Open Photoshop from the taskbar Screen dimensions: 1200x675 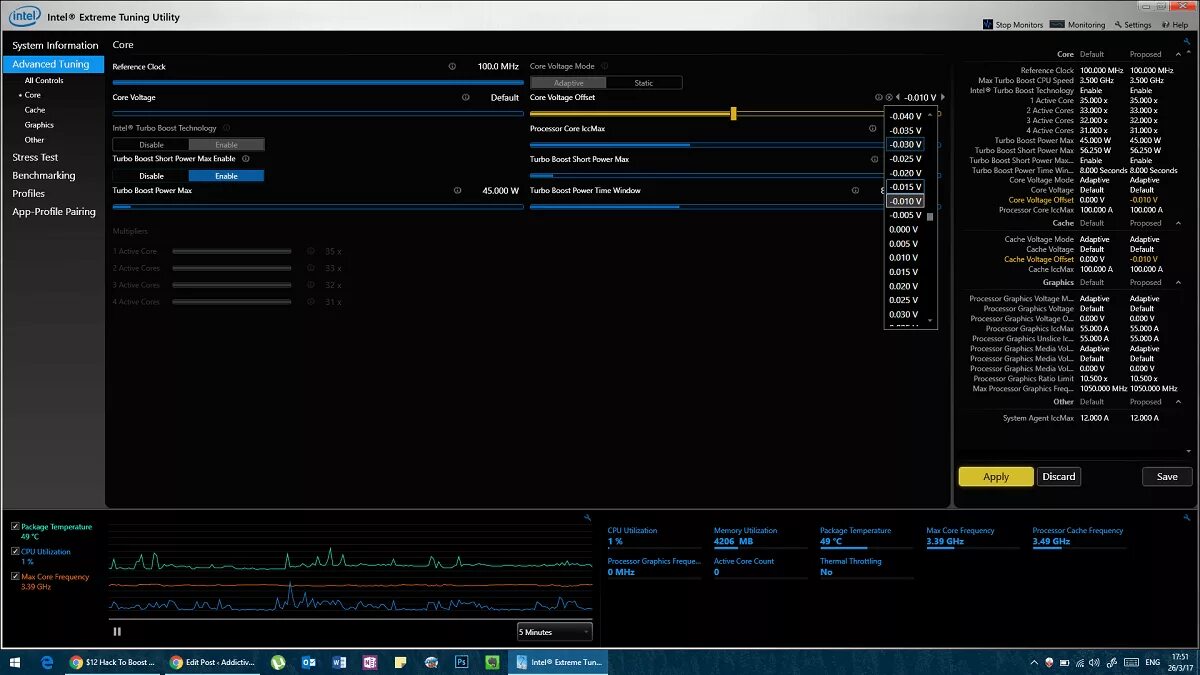pos(462,662)
